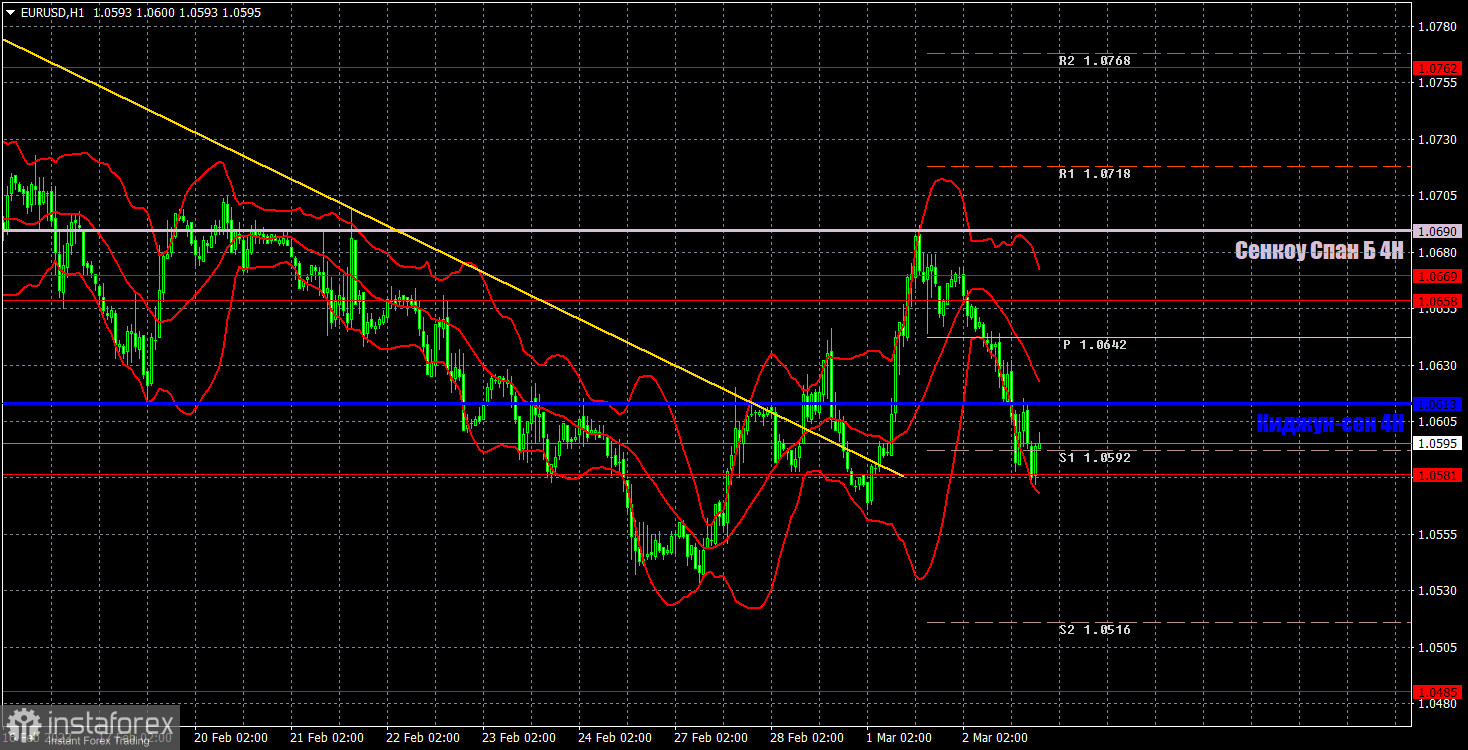Viewport: 1468px width, 750px height.
Task: Click the Сенкоу Спан Б 4H label
Action: (x=1319, y=251)
